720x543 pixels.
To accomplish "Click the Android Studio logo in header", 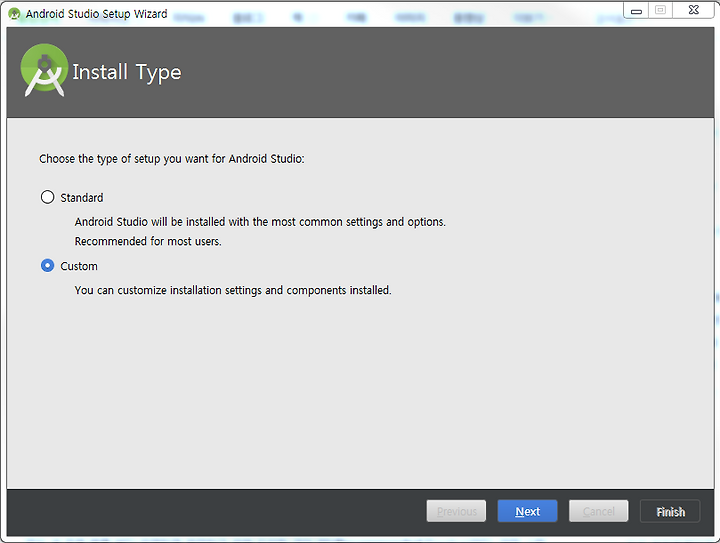I will coord(45,70).
